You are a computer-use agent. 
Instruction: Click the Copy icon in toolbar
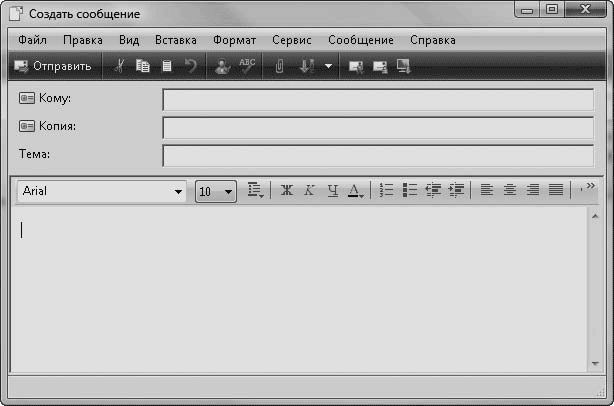142,67
